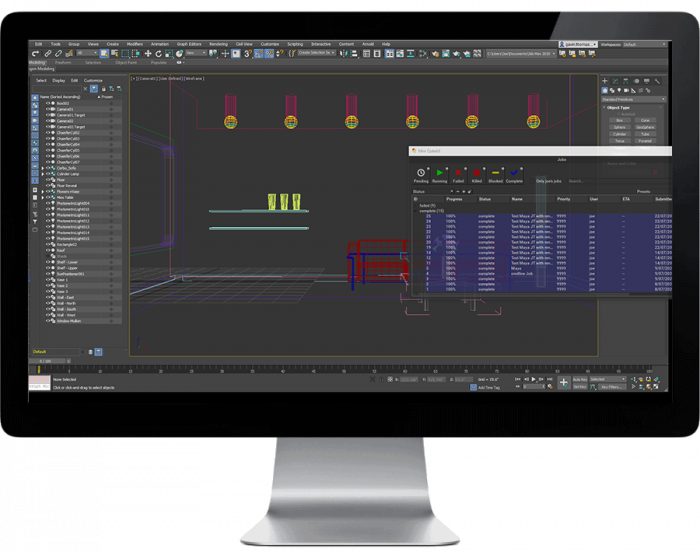Viewport: 700px width, 552px height.
Task: Open the Hierarchy tab in command panel
Action: pos(625,81)
